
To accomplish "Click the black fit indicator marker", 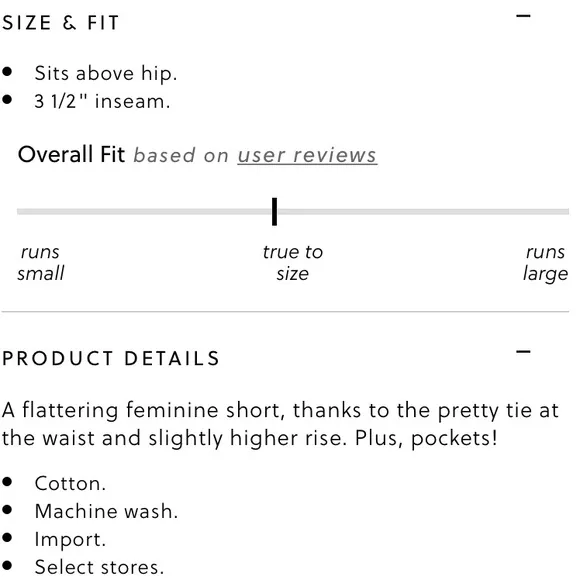I will pos(274,212).
